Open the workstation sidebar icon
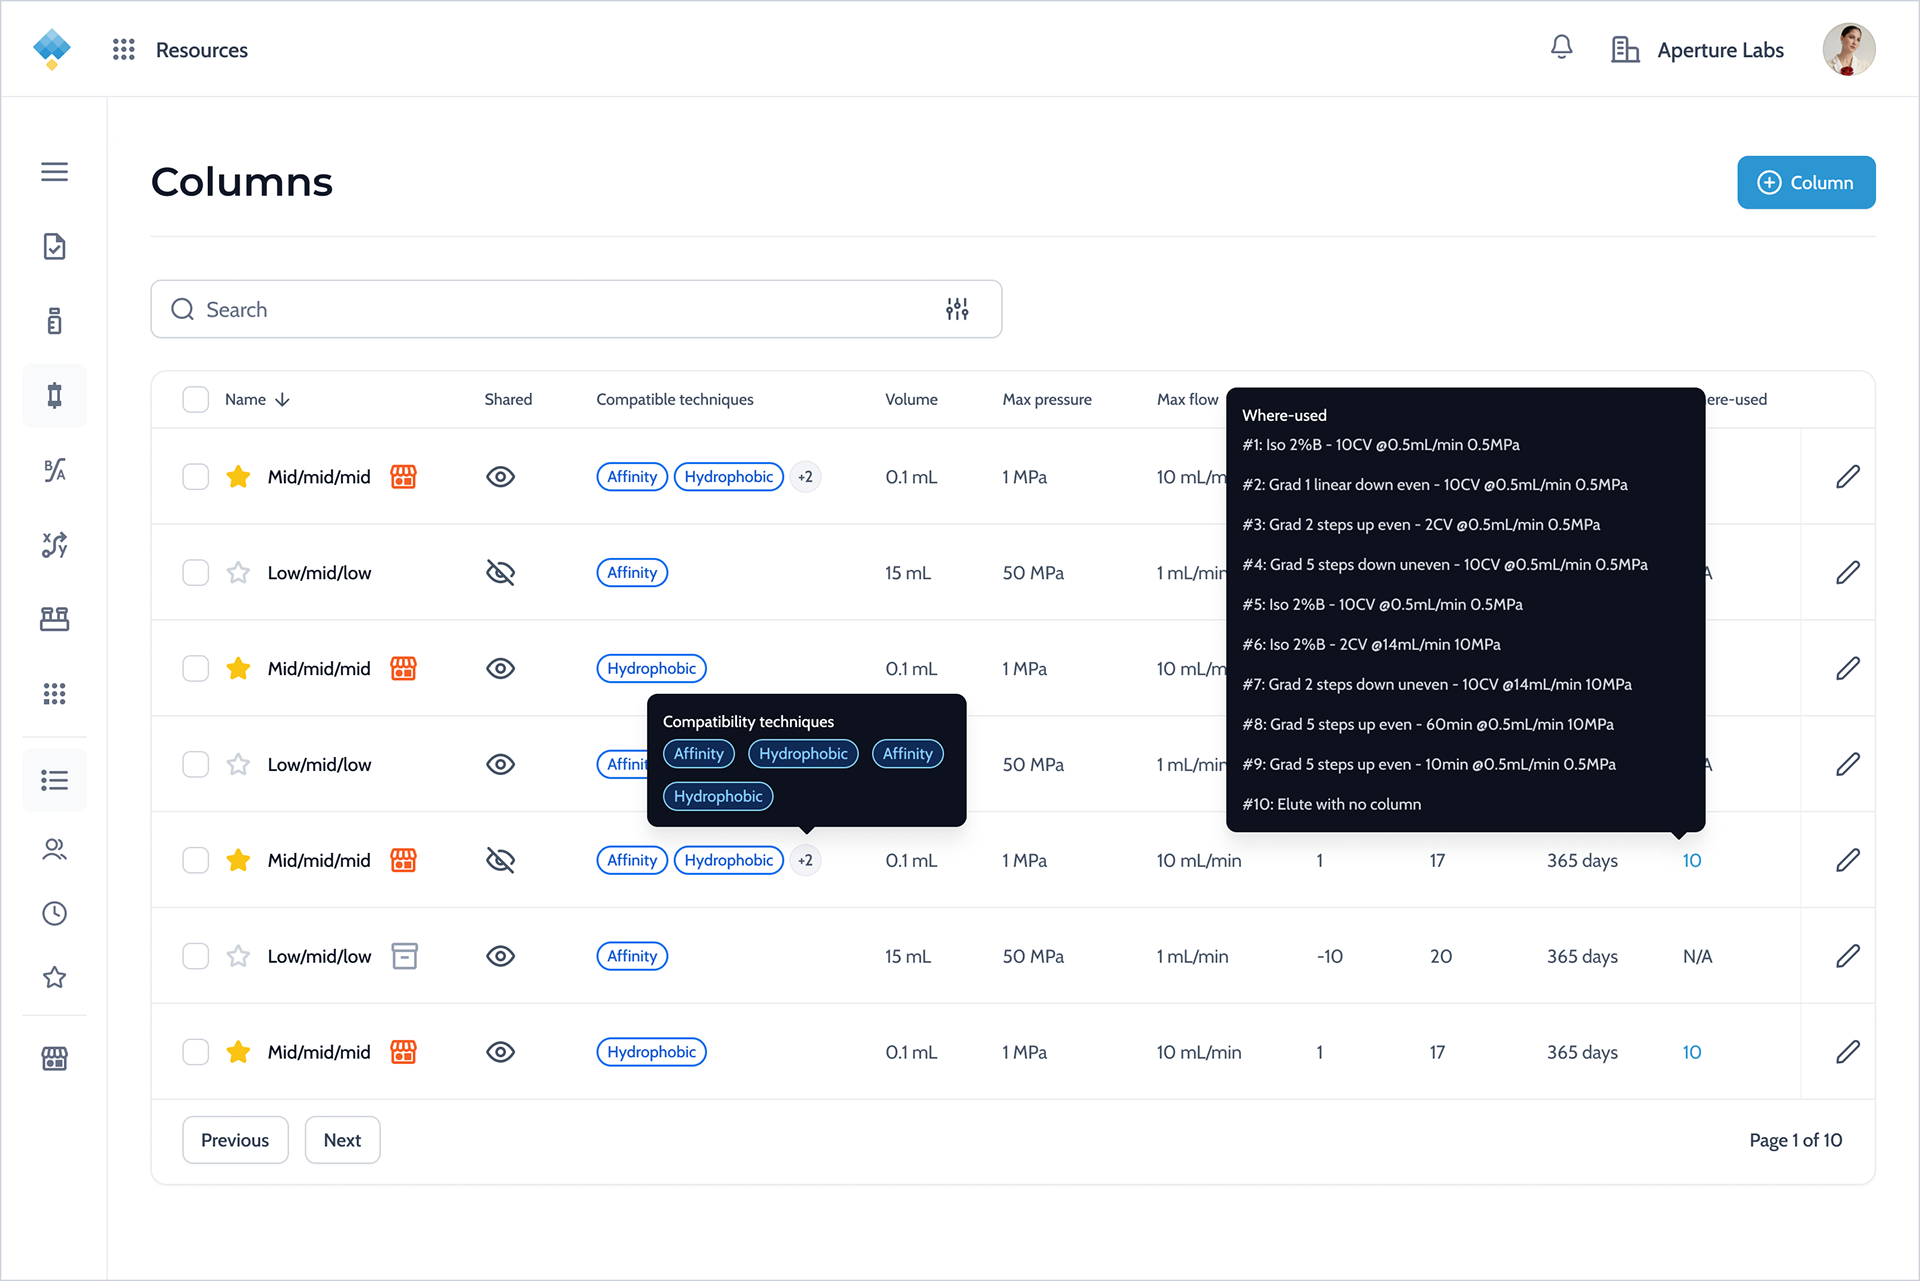Screen dimensions: 1920x1281 click(x=54, y=619)
